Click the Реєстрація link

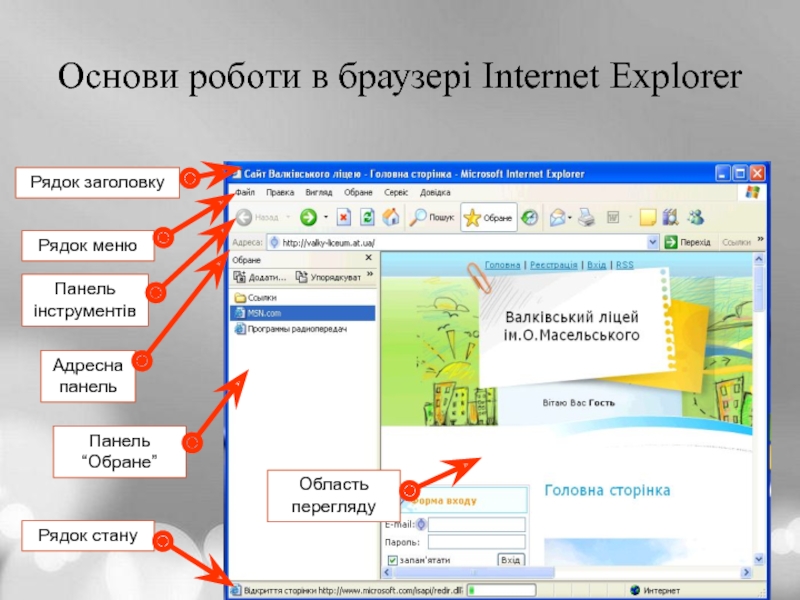pyautogui.click(x=554, y=265)
